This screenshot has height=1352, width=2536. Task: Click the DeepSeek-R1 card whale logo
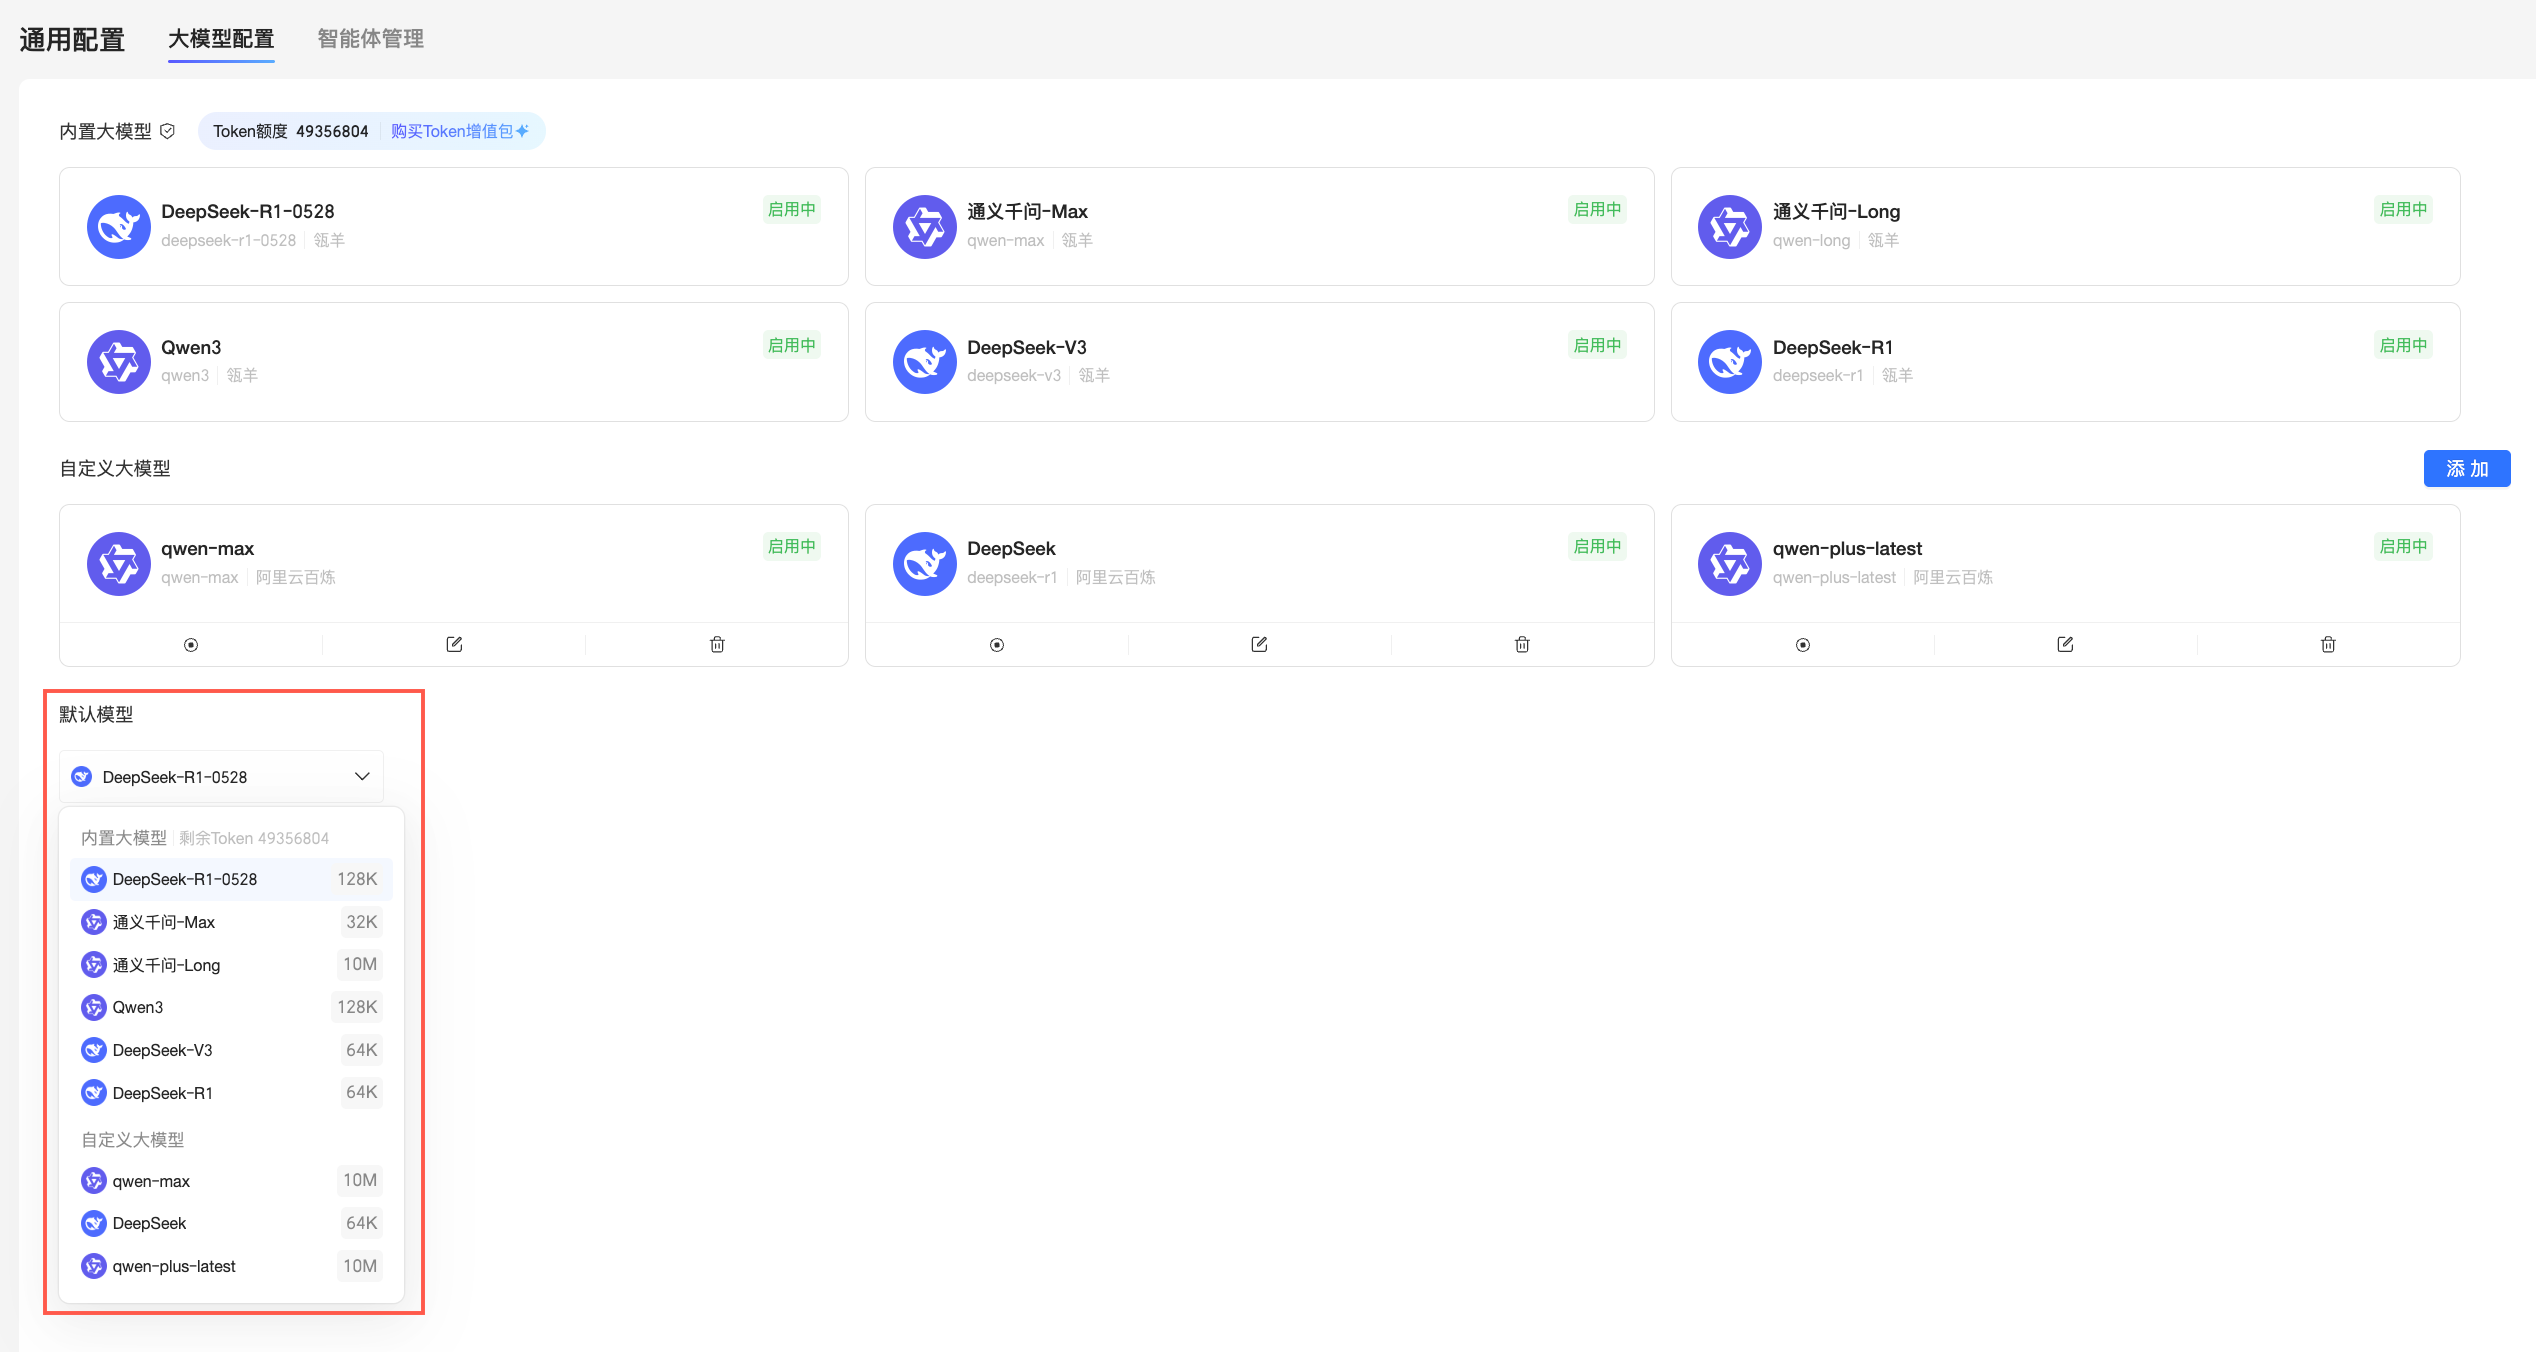(x=1730, y=362)
